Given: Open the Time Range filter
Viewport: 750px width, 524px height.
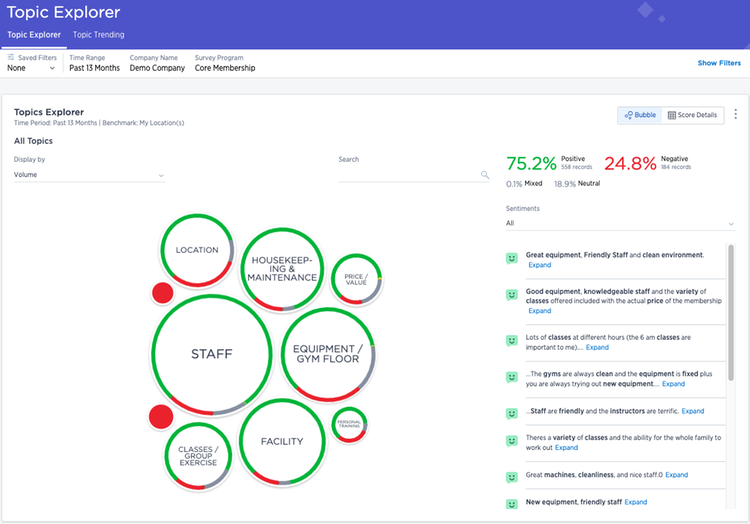Looking at the screenshot, I should point(94,63).
